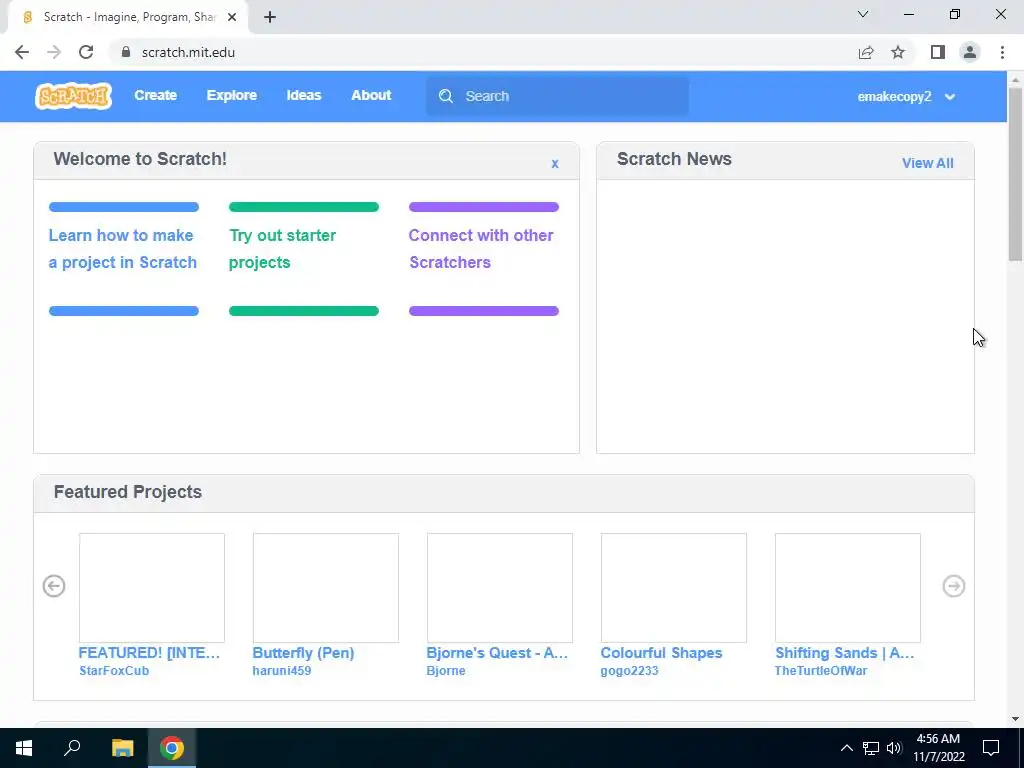This screenshot has height=768, width=1024.
Task: Click the volume speaker icon
Action: [894, 748]
